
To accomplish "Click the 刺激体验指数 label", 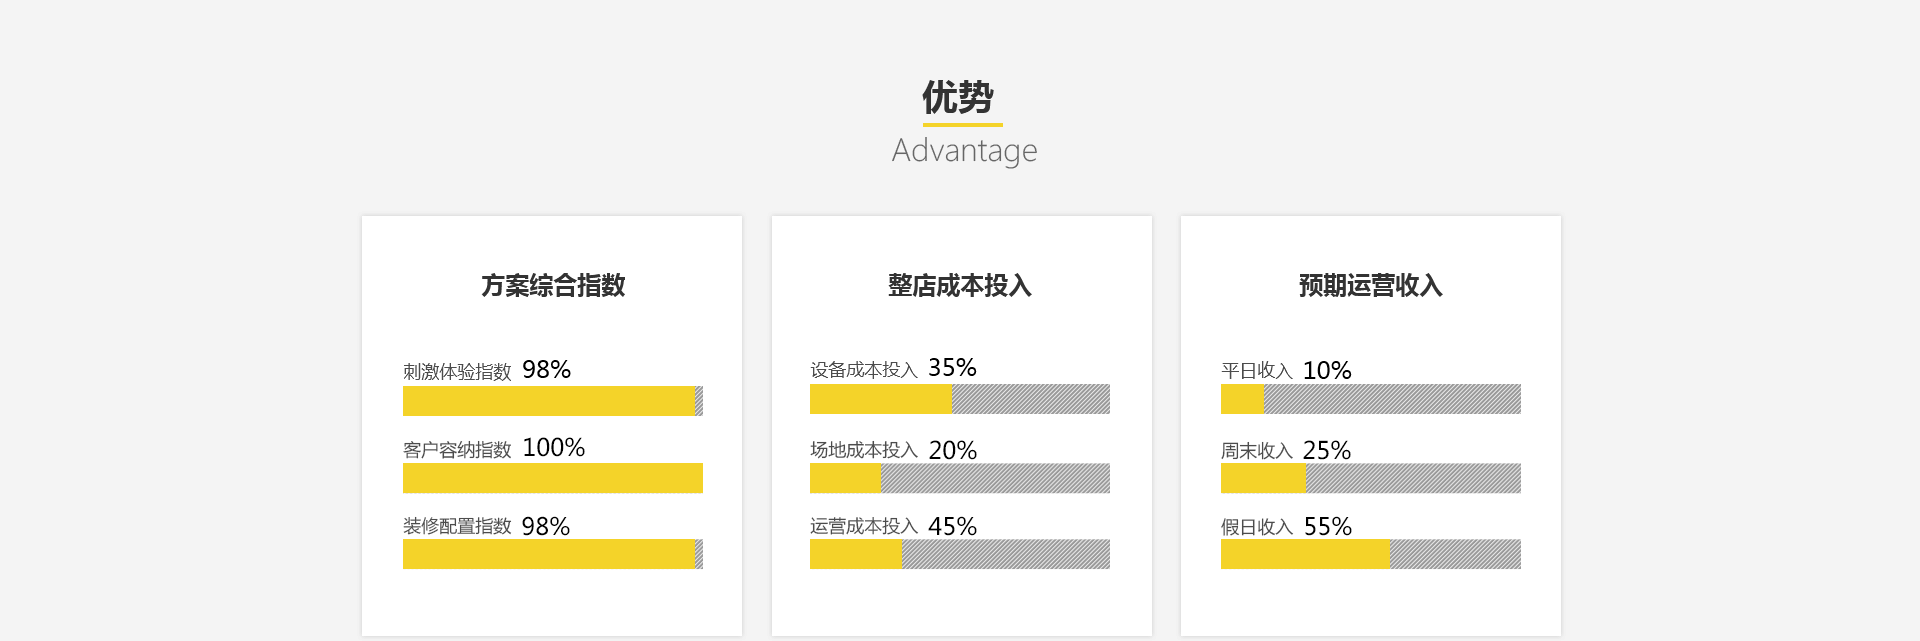I will click(x=457, y=372).
